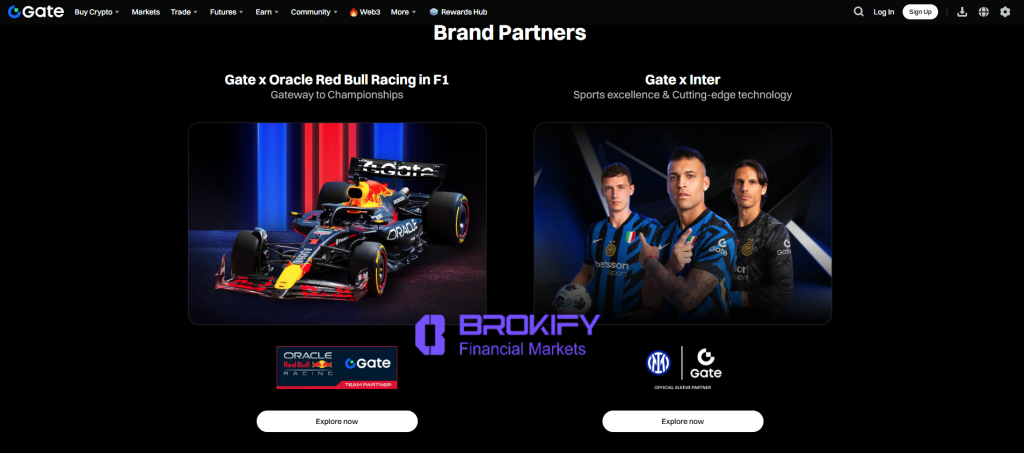Click the Web3 flame icon
The height and width of the screenshot is (453, 1024).
coord(353,12)
